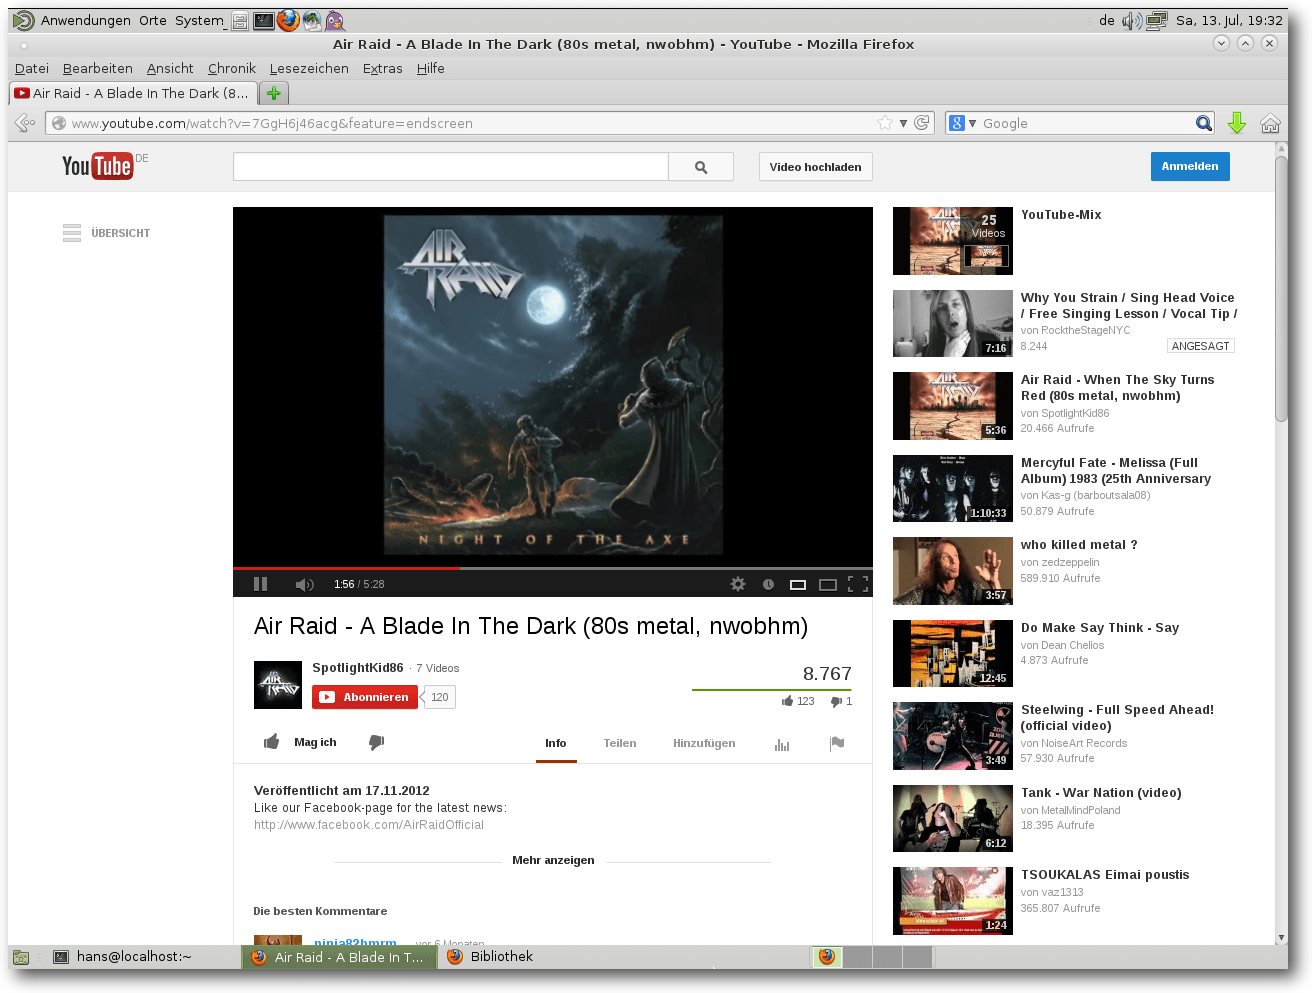Expand the URL history dropdown arrow
The height and width of the screenshot is (993, 1312).
(x=903, y=123)
